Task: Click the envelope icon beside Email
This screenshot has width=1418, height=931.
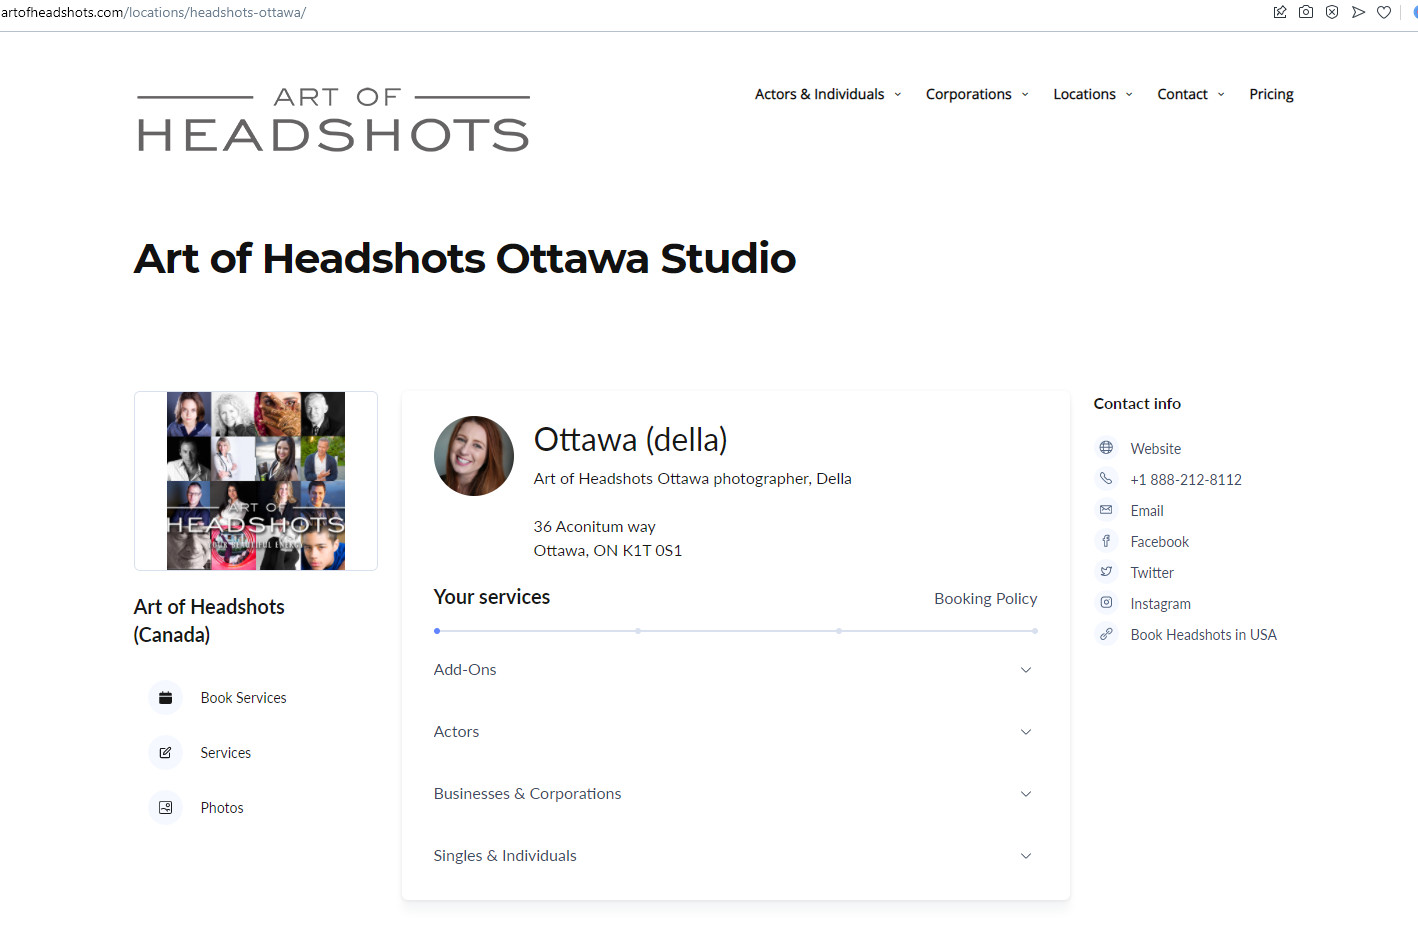Action: [1106, 510]
